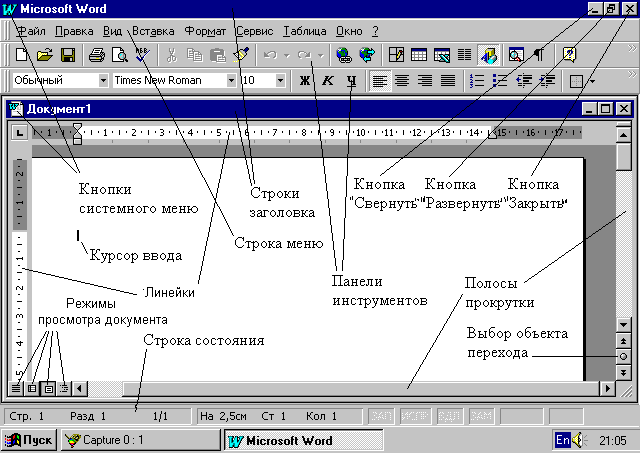
Task: Open the volume speaker tray icon
Action: coord(579,440)
